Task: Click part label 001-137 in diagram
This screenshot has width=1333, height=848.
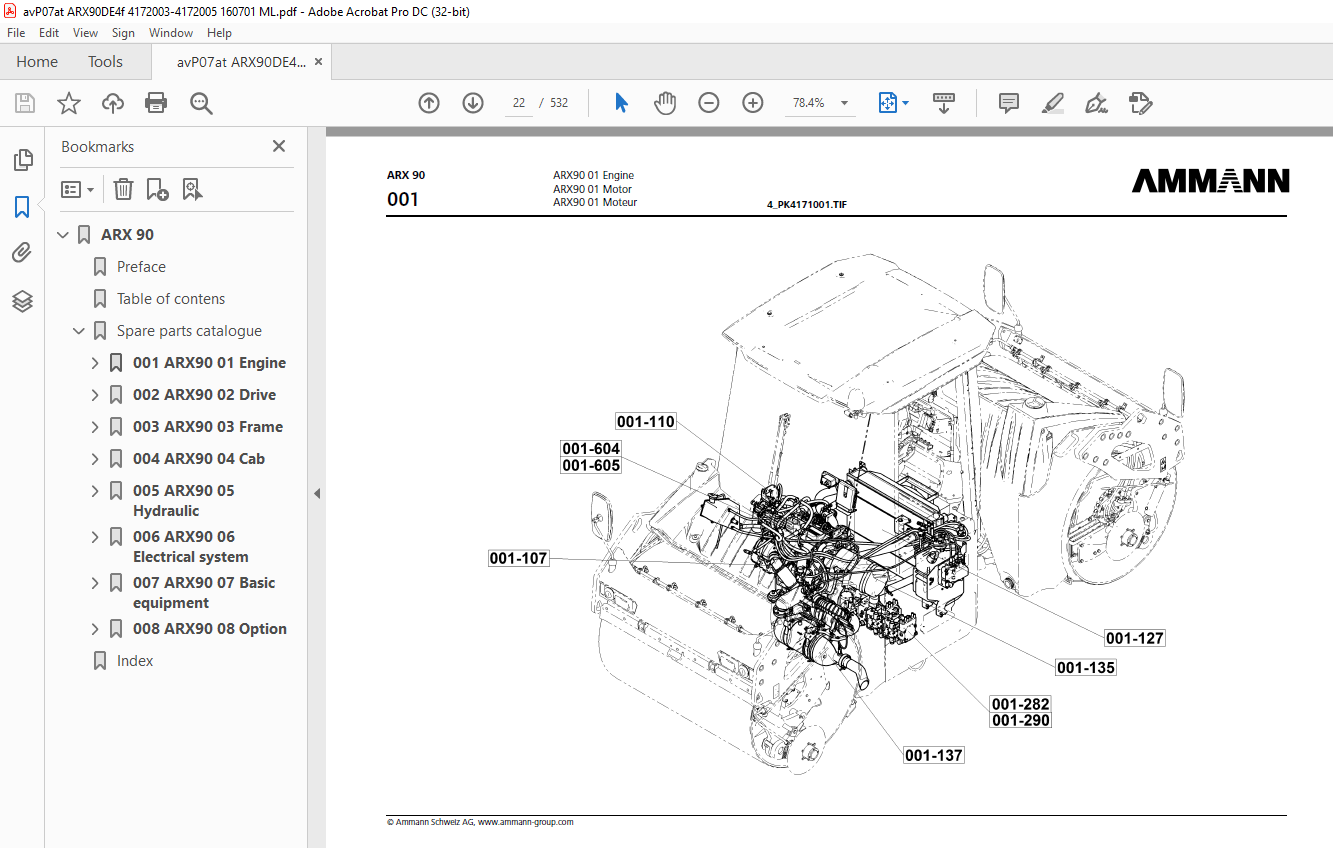Action: pos(934,755)
